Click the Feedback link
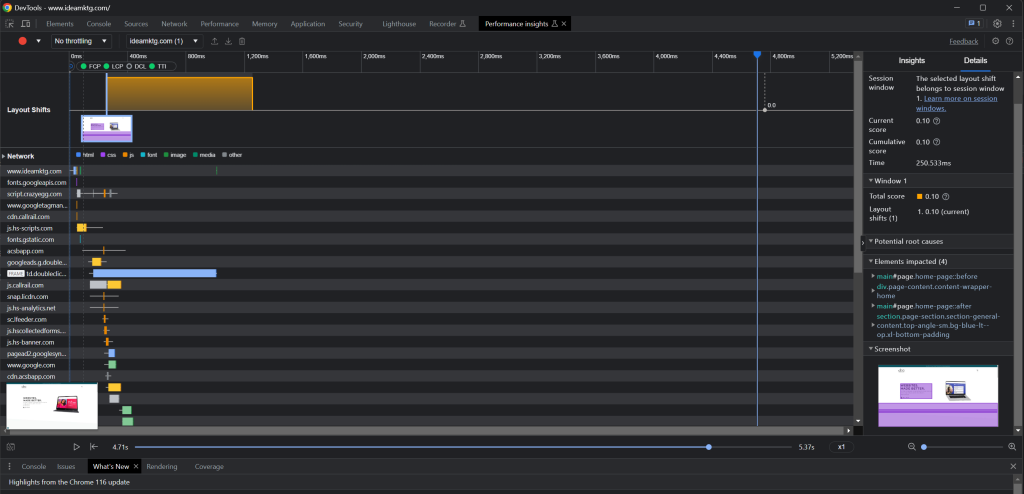 (963, 41)
